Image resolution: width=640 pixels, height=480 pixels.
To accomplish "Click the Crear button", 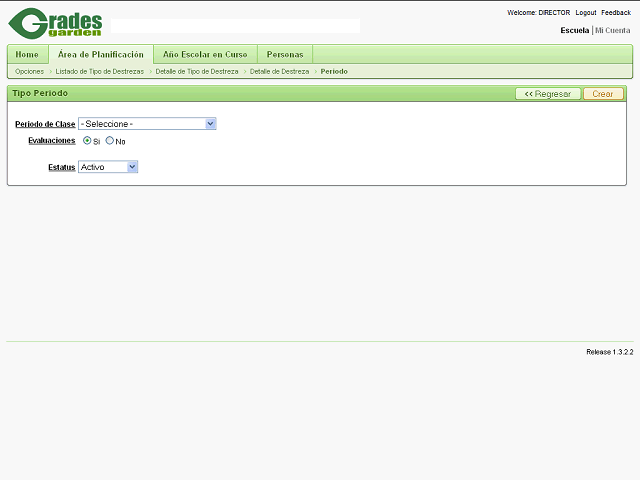I will (x=603, y=94).
